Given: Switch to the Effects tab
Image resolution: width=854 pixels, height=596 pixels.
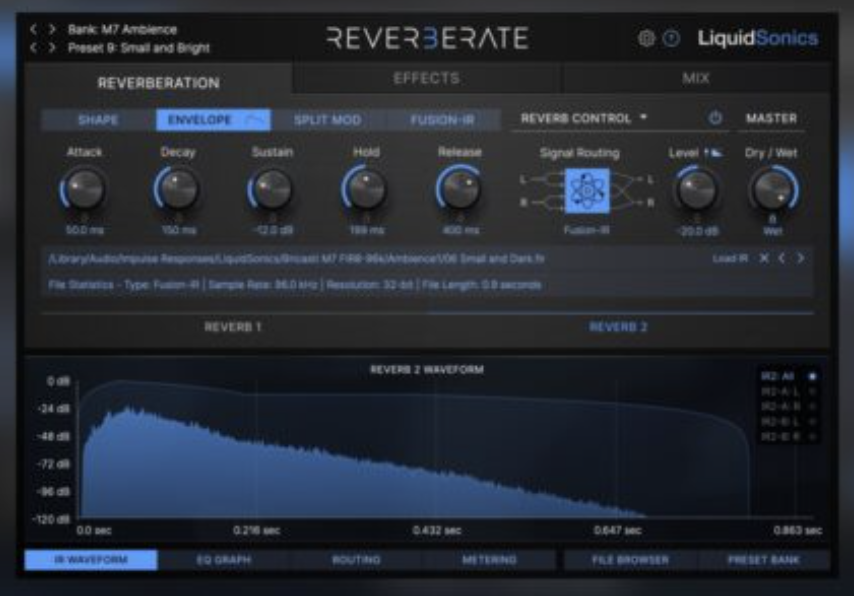Looking at the screenshot, I should (x=426, y=79).
